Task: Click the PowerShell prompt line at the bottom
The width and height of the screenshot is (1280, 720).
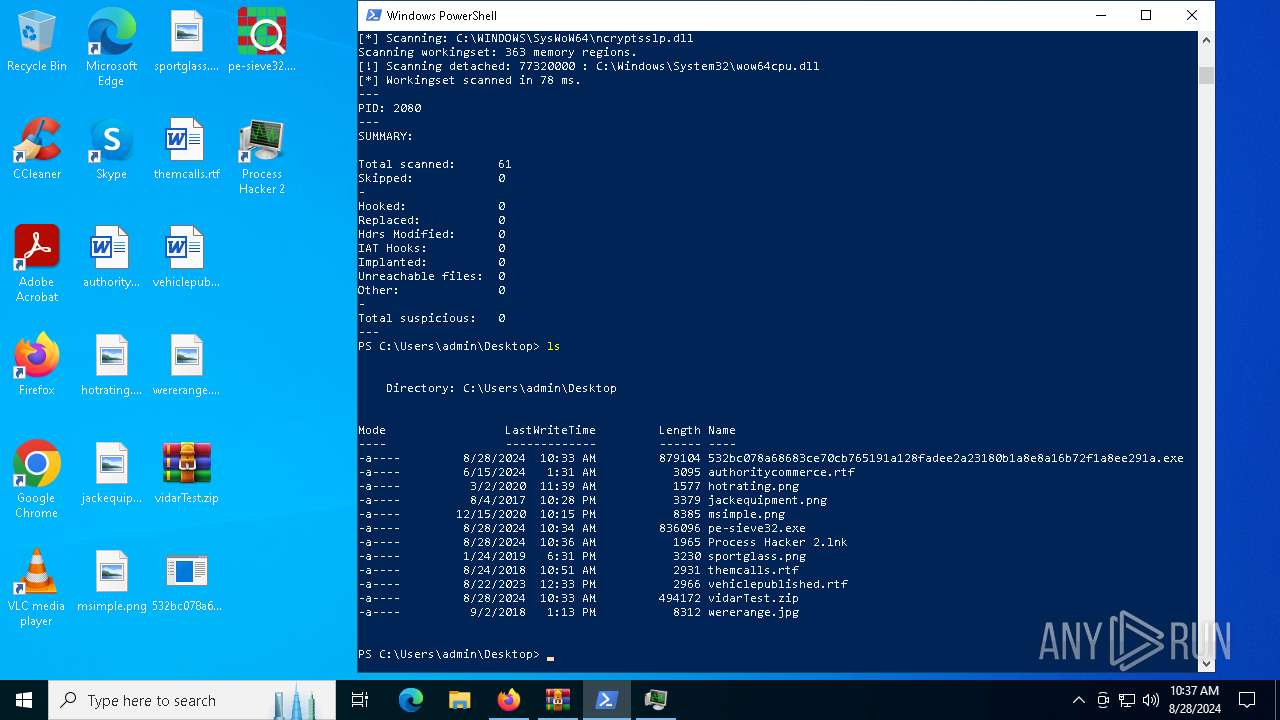Action: [456, 654]
